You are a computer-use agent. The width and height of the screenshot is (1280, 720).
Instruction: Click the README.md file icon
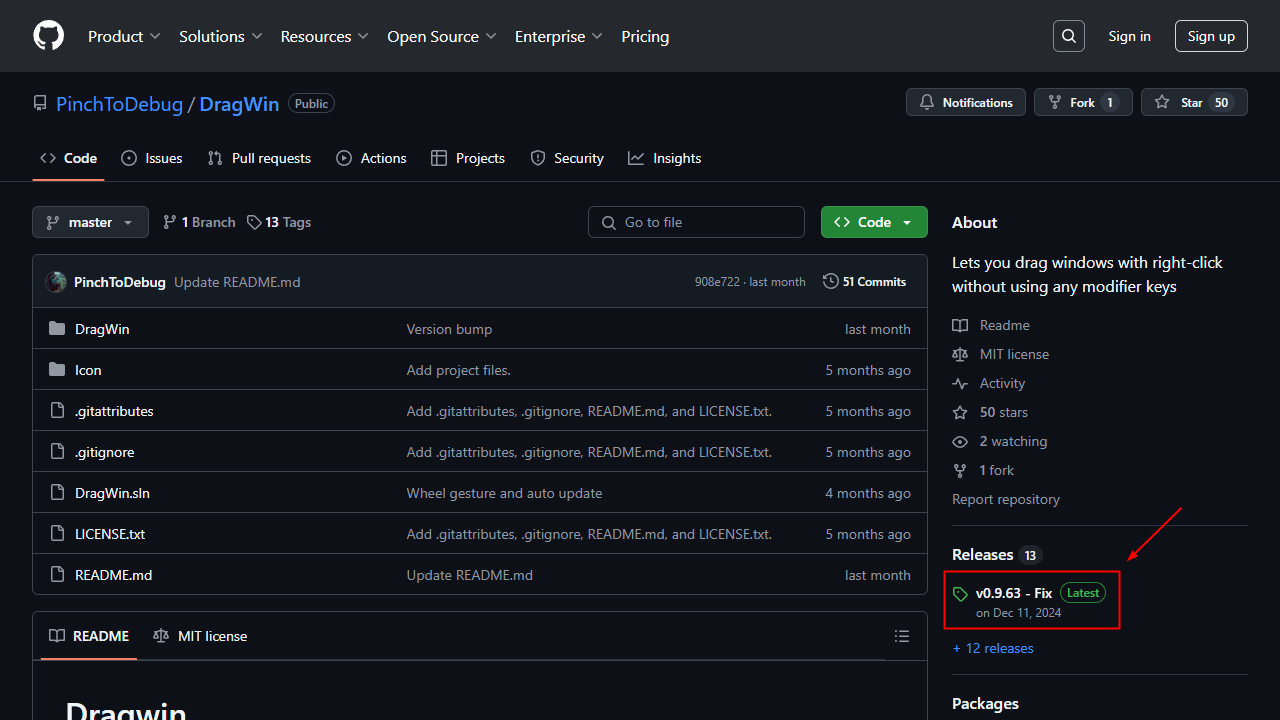point(57,574)
